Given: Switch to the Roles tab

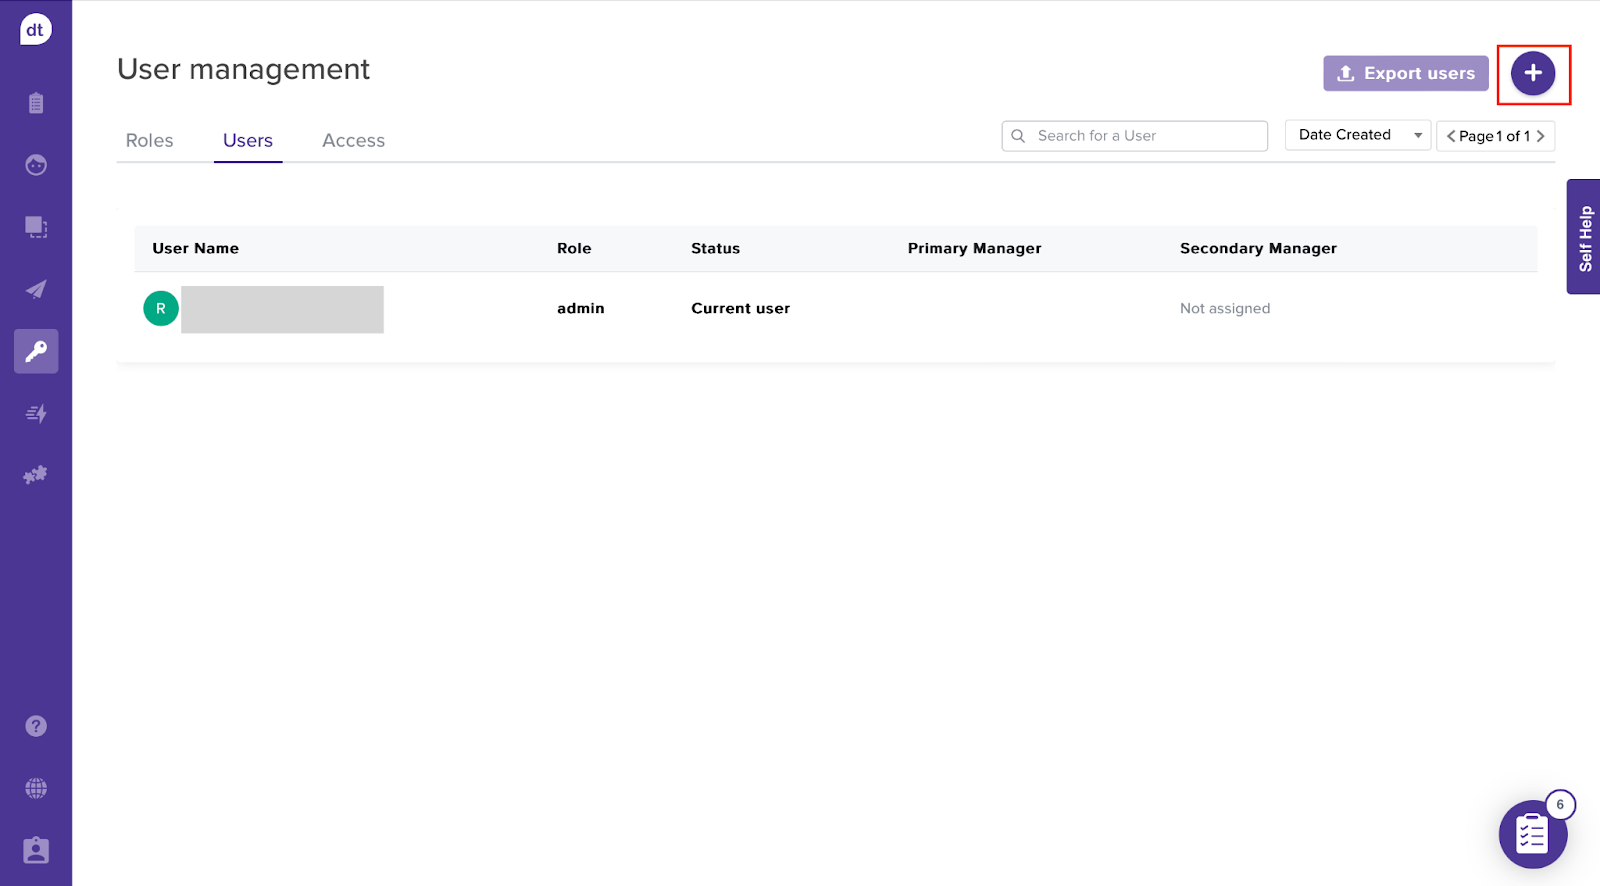Looking at the screenshot, I should [149, 141].
